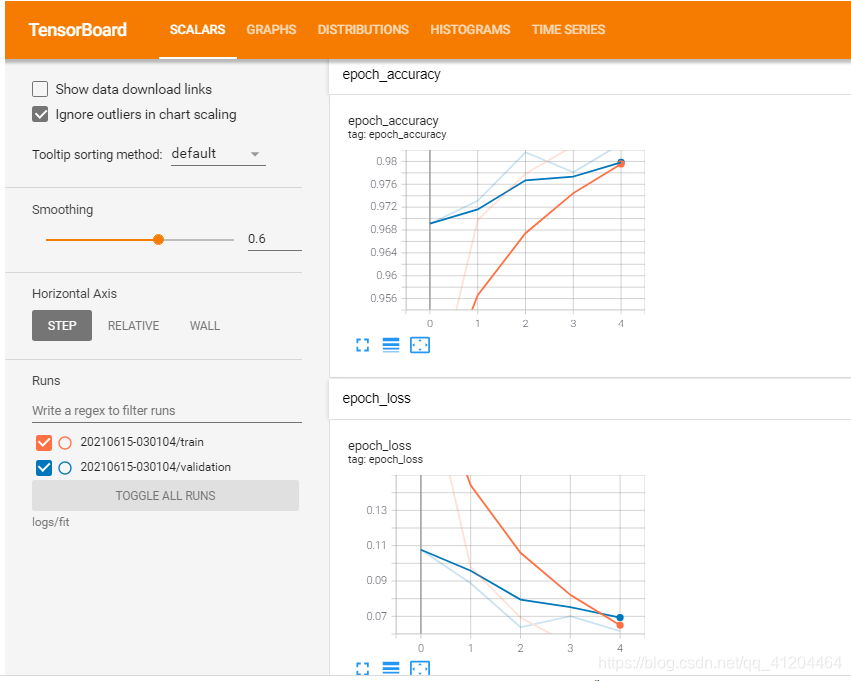Click the train run's color indicator circle

[65, 442]
